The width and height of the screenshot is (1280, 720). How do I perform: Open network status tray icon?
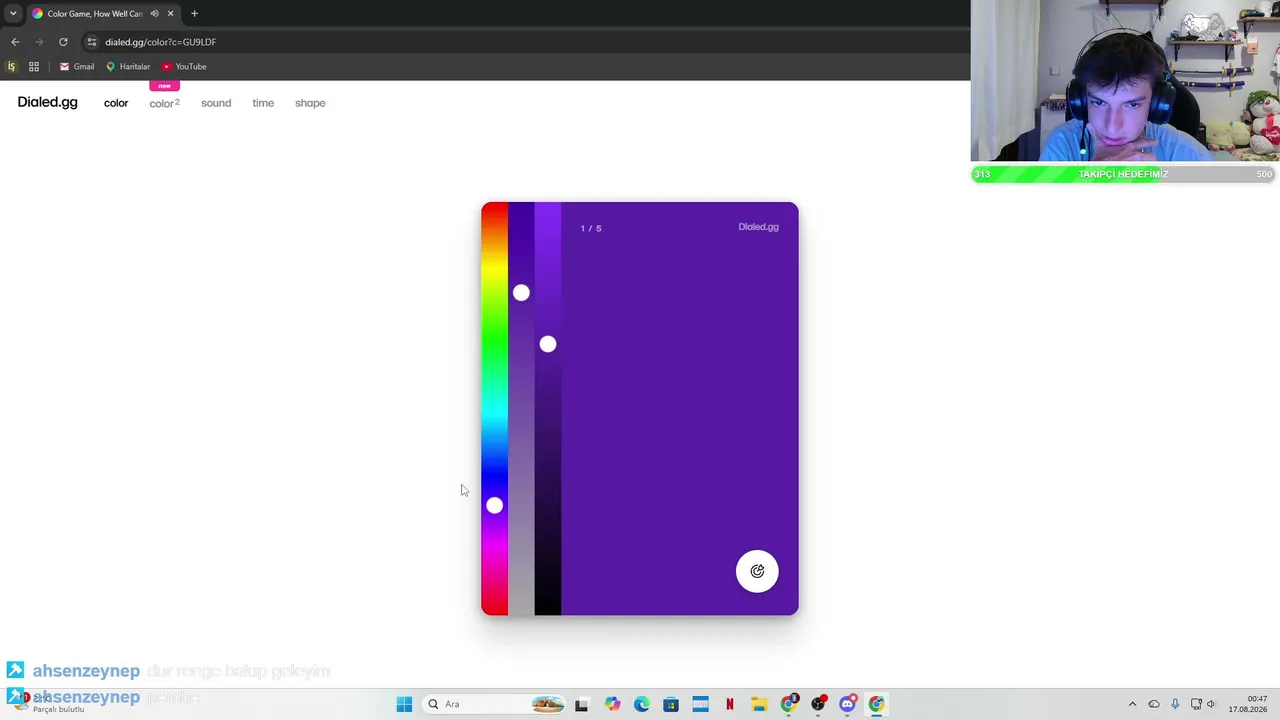point(1196,704)
